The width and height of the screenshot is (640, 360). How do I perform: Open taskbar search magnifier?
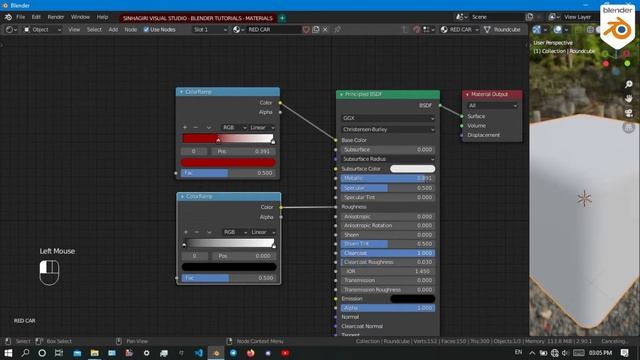(x=25, y=353)
